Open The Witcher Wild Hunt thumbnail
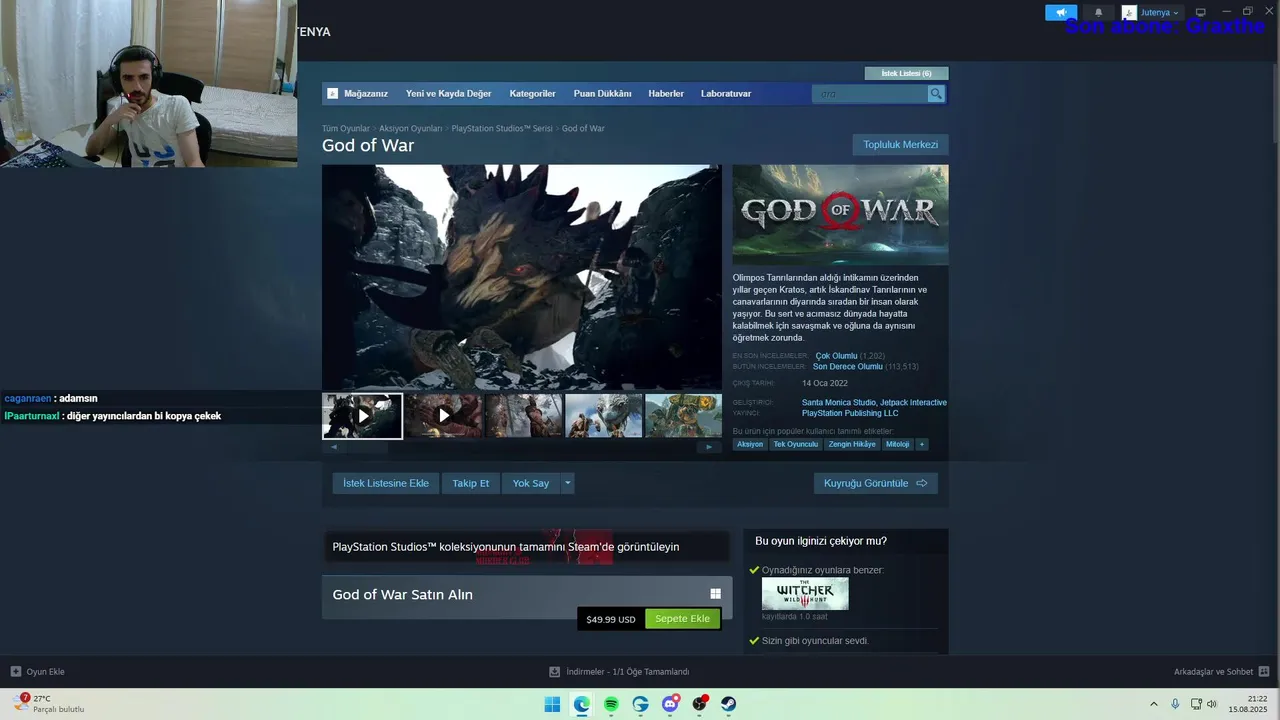This screenshot has width=1280, height=720. 805,594
